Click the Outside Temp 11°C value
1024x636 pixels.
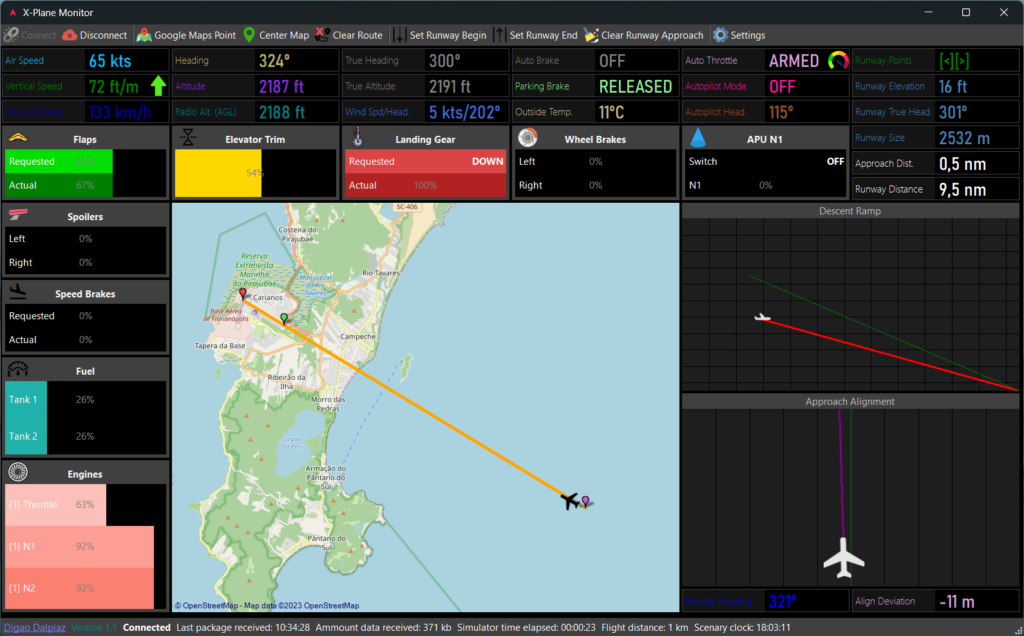click(x=611, y=112)
